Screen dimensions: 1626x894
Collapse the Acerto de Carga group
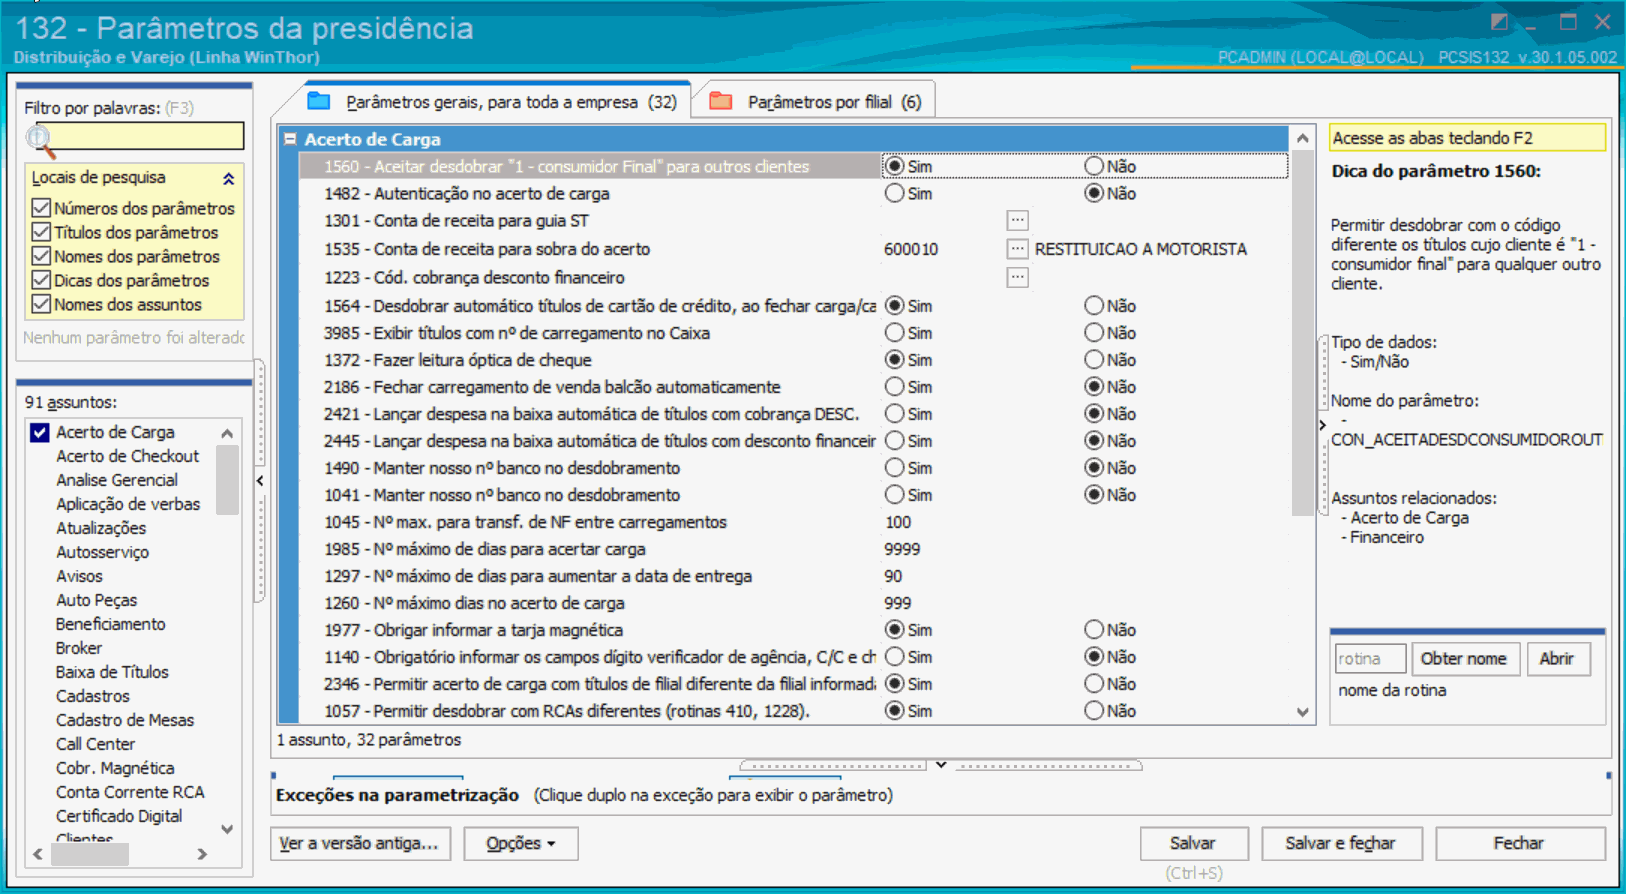(x=290, y=139)
